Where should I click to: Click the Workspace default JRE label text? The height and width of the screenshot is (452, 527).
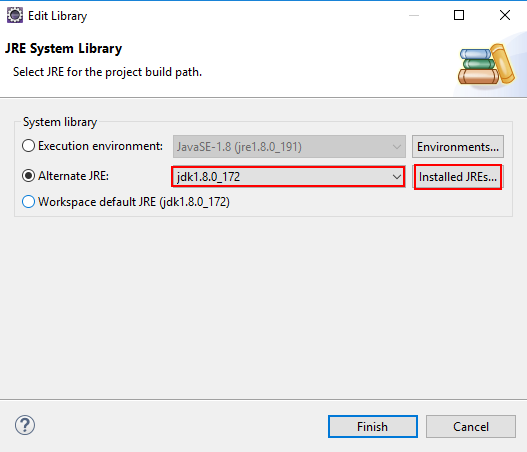(134, 202)
